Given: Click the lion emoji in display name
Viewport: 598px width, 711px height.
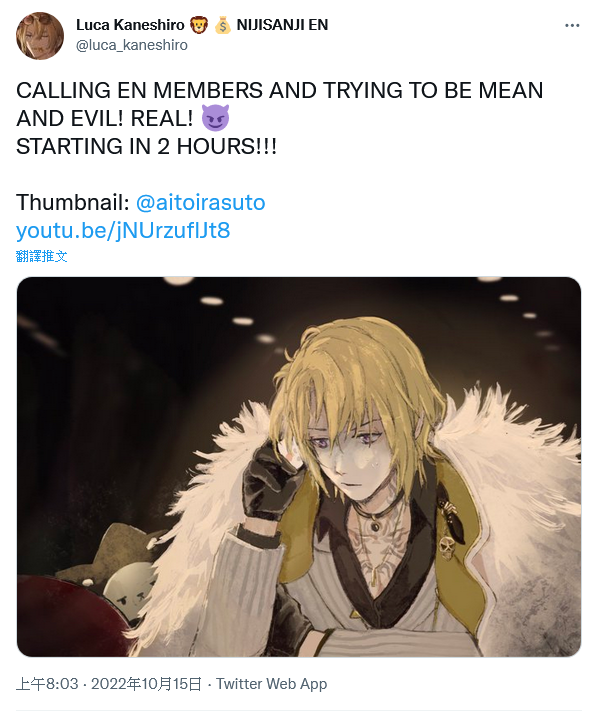Looking at the screenshot, I should pos(198,24).
